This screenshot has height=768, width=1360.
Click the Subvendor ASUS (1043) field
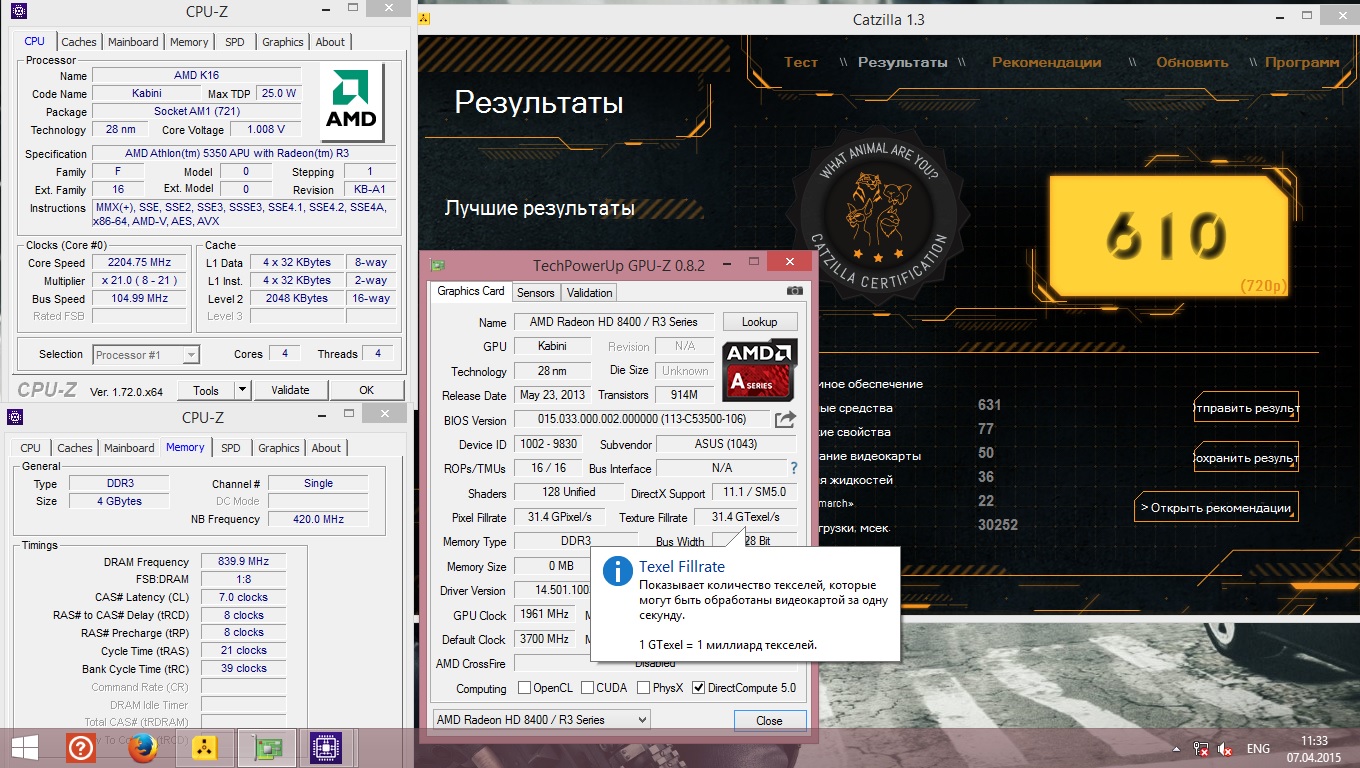(x=726, y=444)
